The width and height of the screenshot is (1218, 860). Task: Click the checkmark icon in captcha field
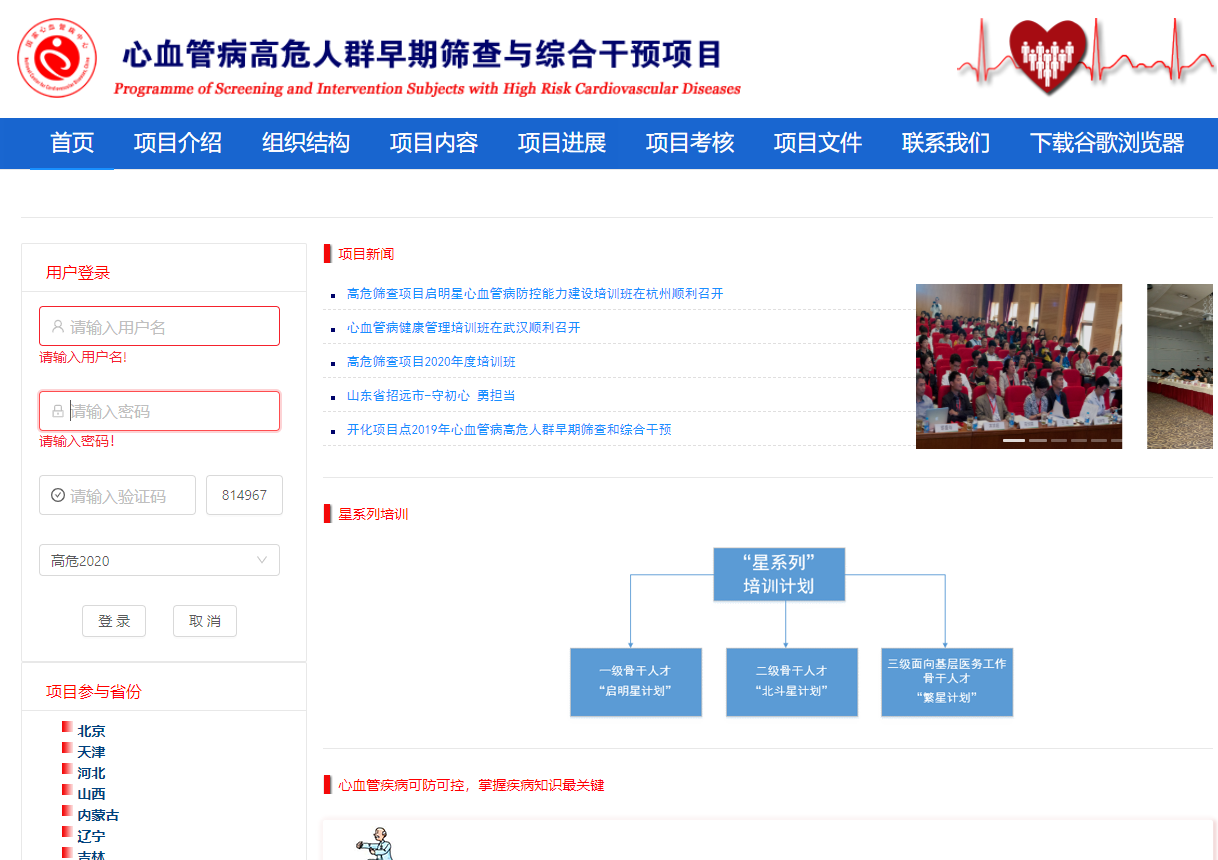58,495
